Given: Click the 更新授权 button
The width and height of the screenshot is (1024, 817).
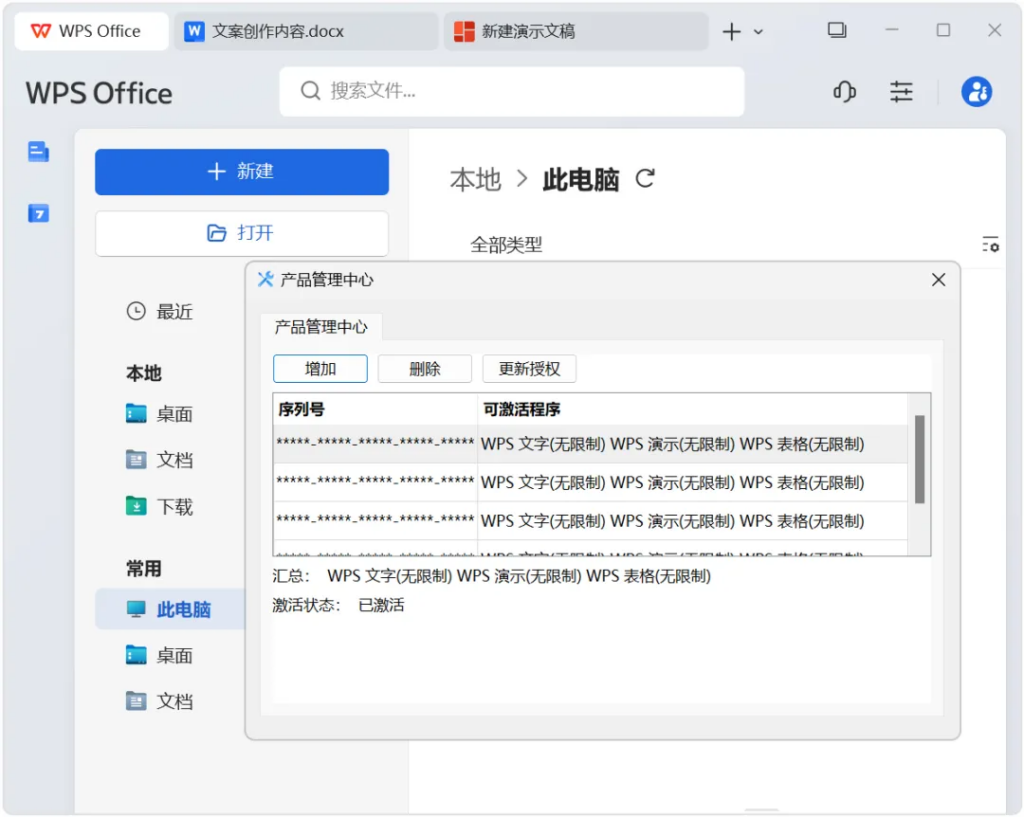Looking at the screenshot, I should coord(529,369).
